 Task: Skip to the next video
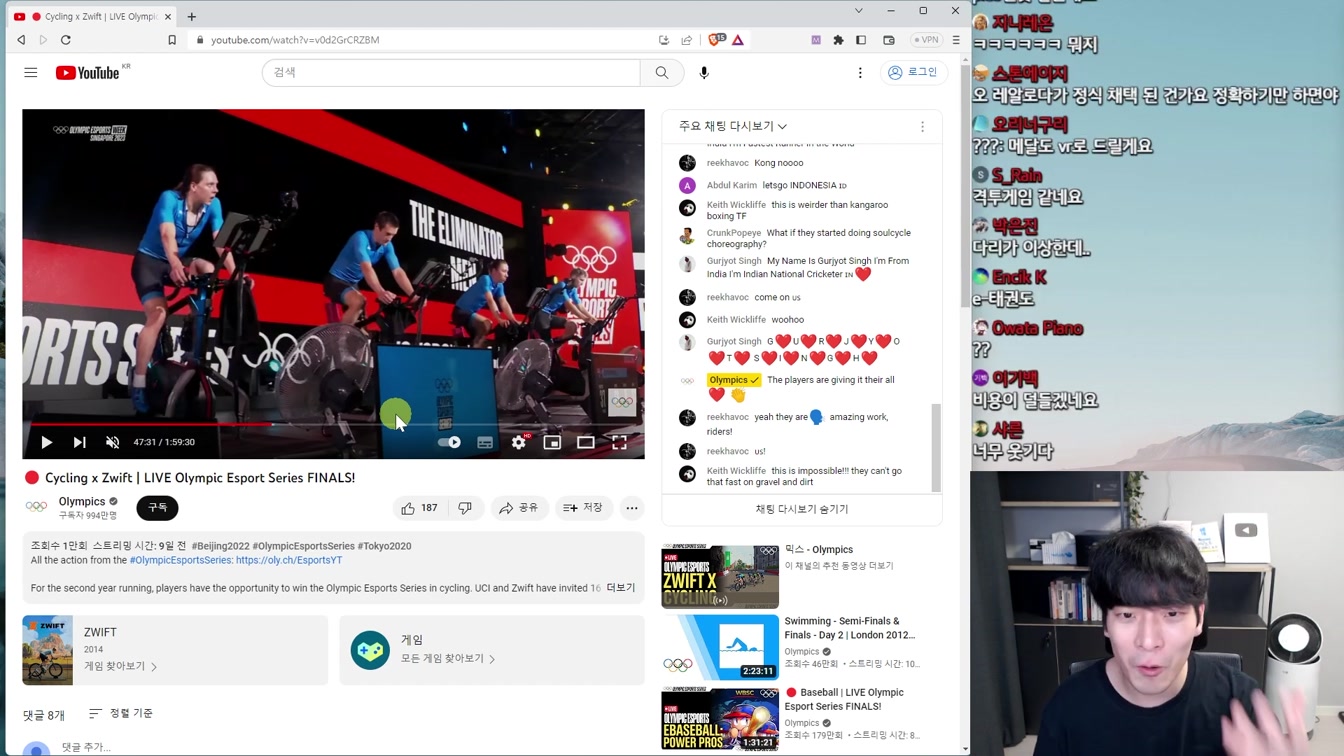tap(80, 442)
